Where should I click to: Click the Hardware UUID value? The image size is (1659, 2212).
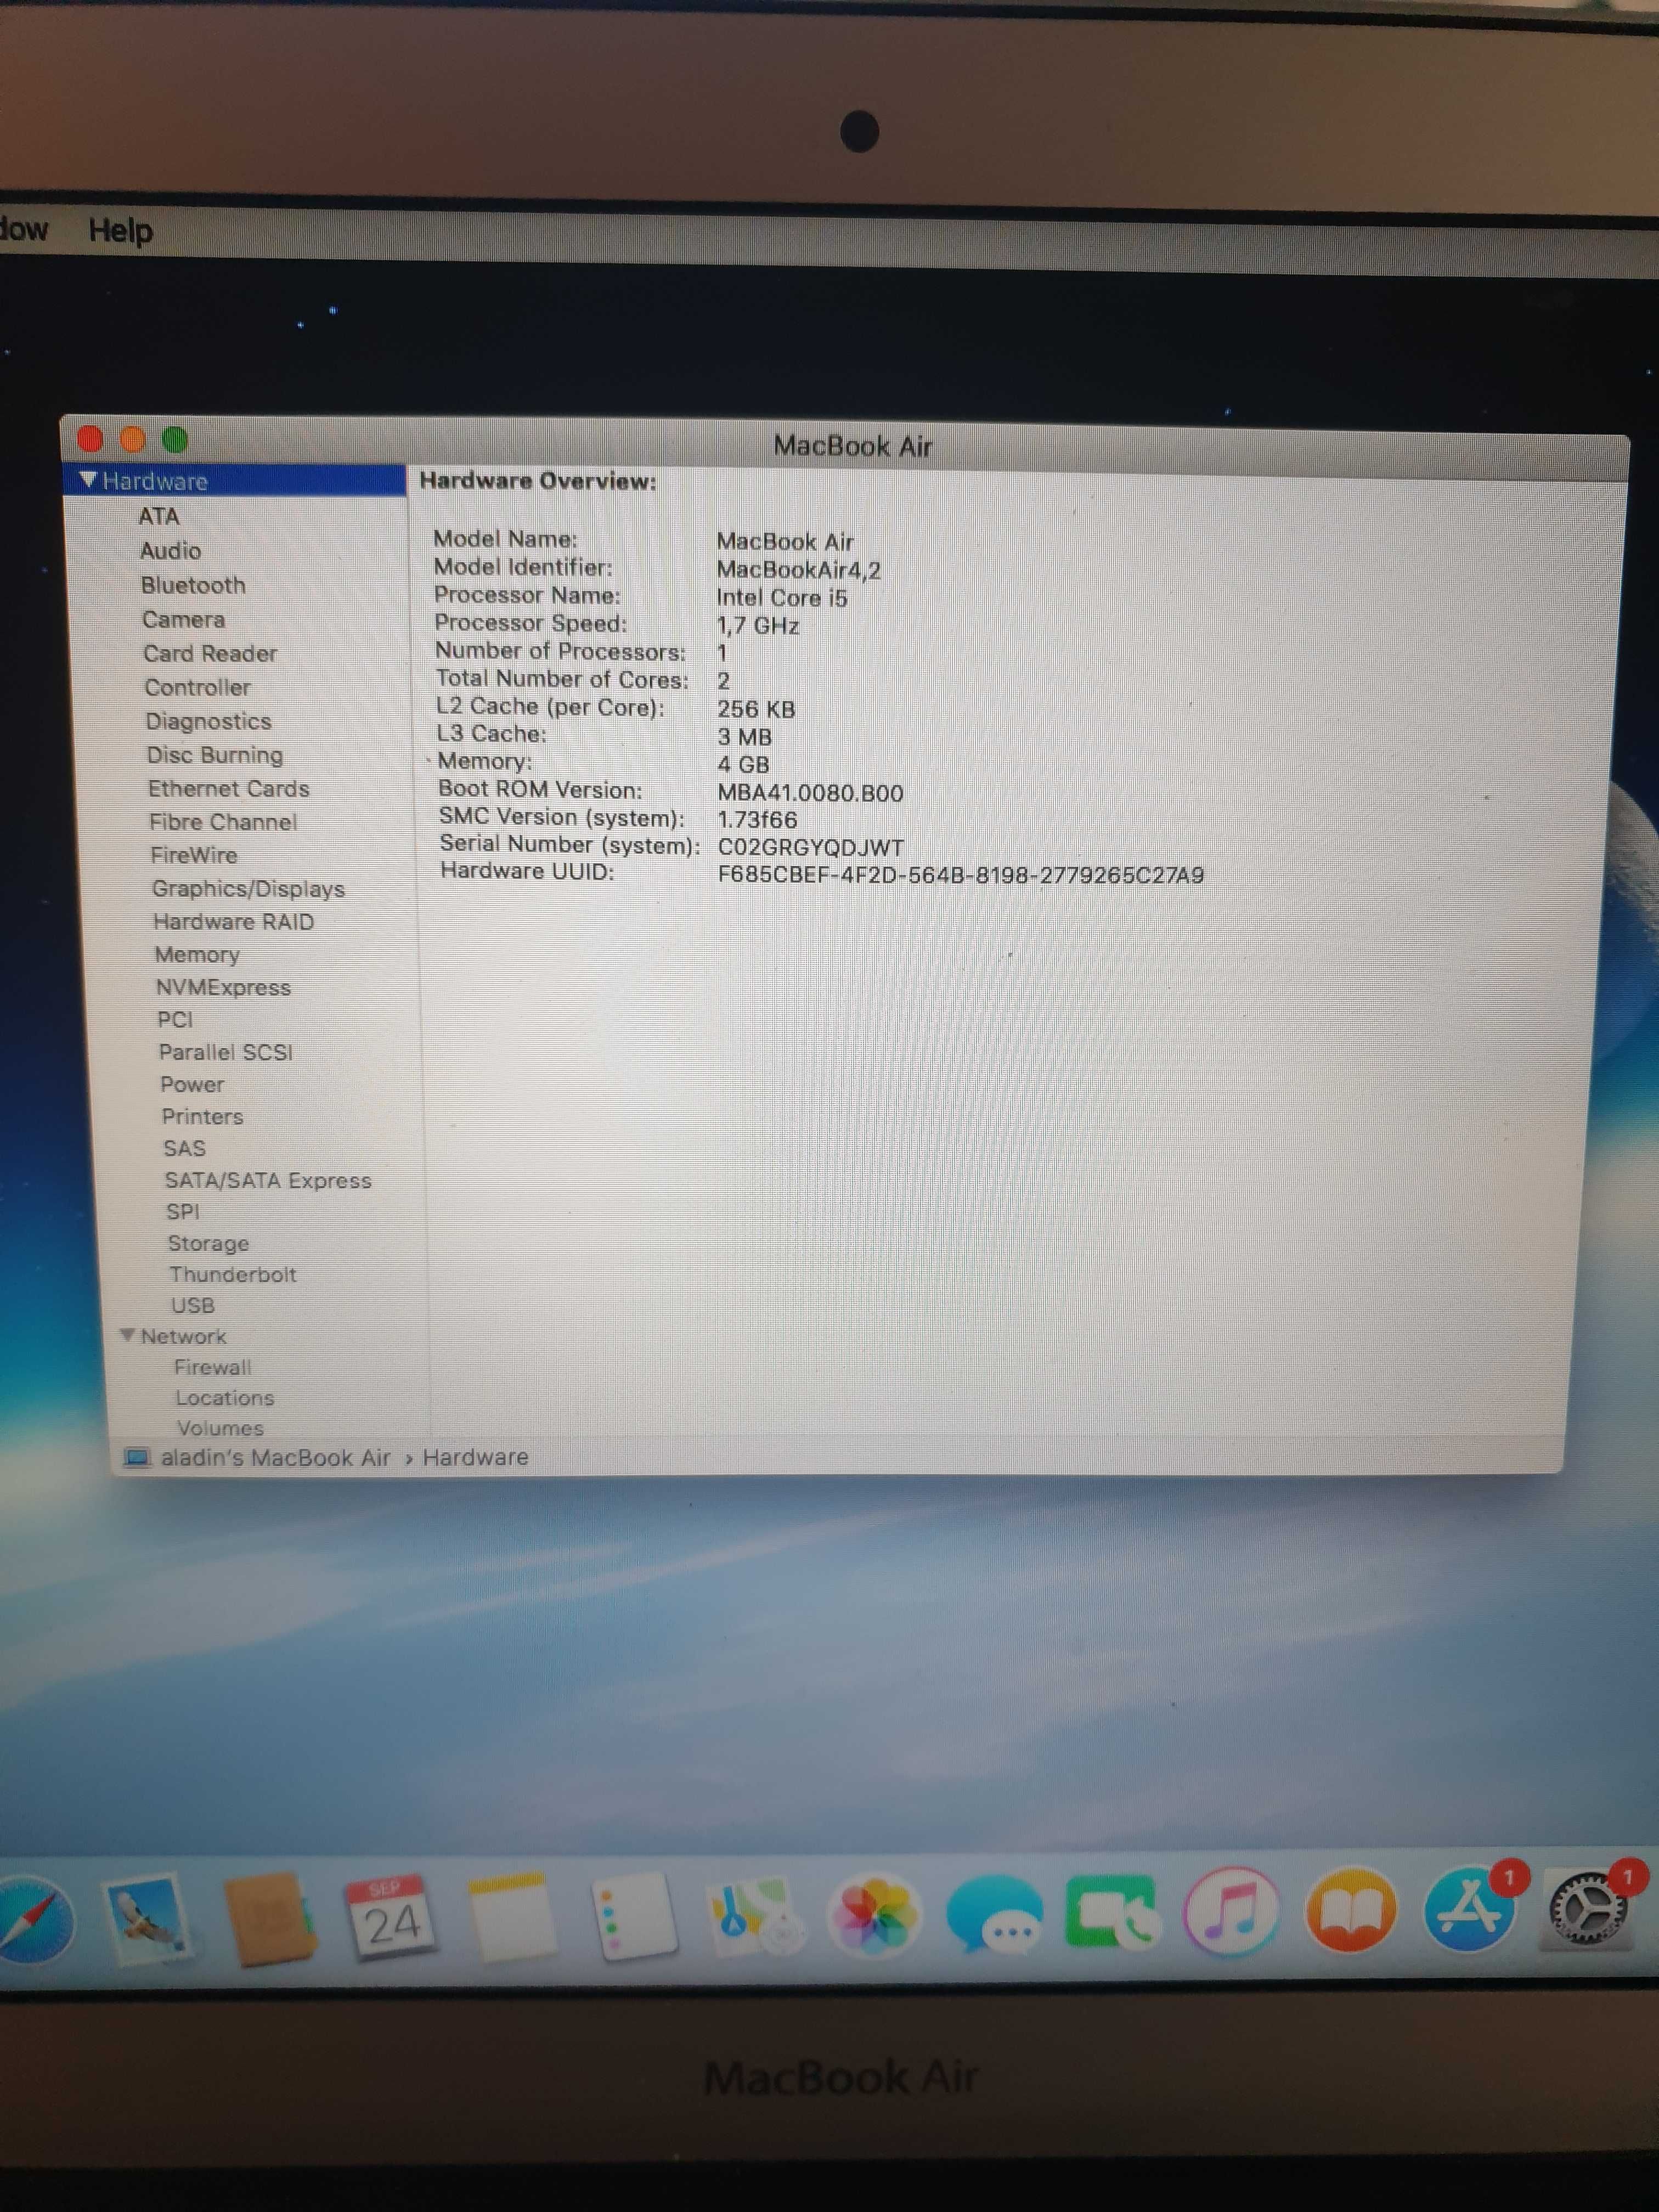point(961,875)
